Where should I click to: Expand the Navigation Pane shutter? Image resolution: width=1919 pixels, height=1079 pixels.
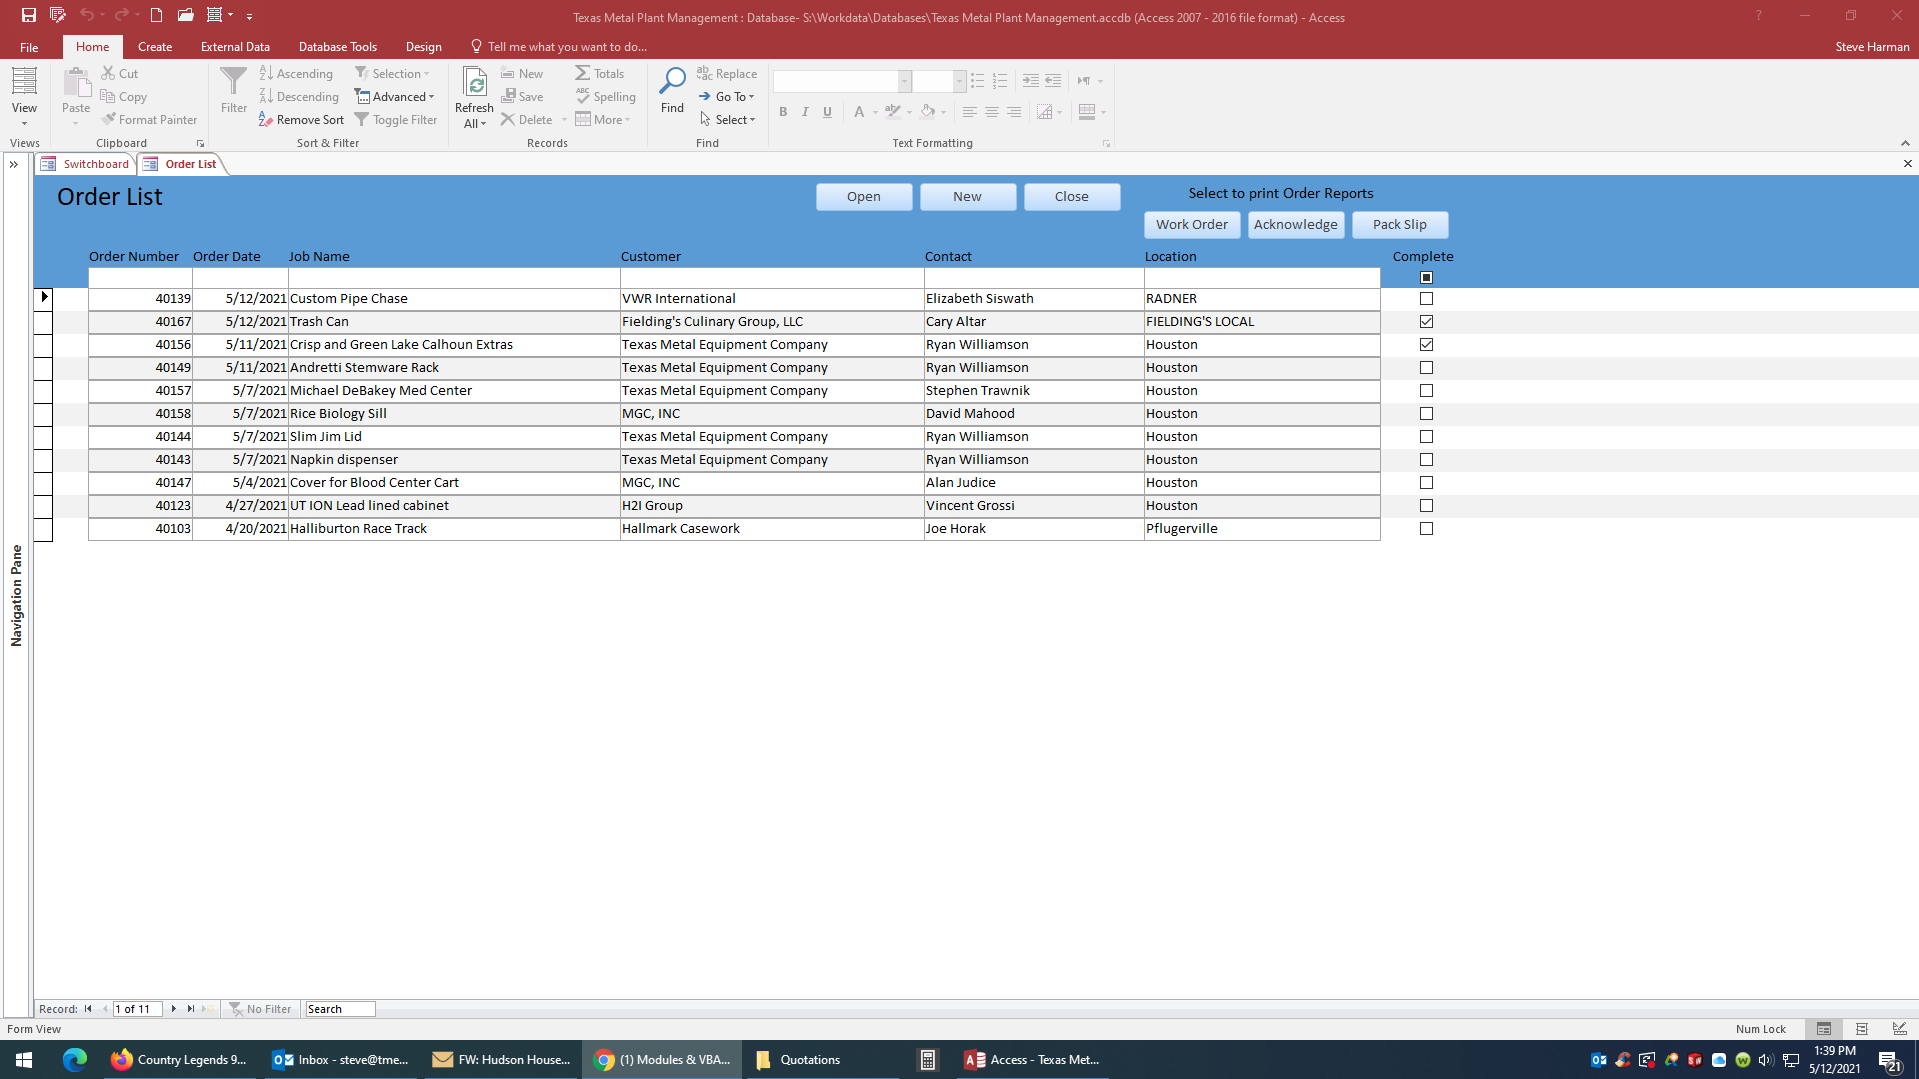[x=14, y=165]
